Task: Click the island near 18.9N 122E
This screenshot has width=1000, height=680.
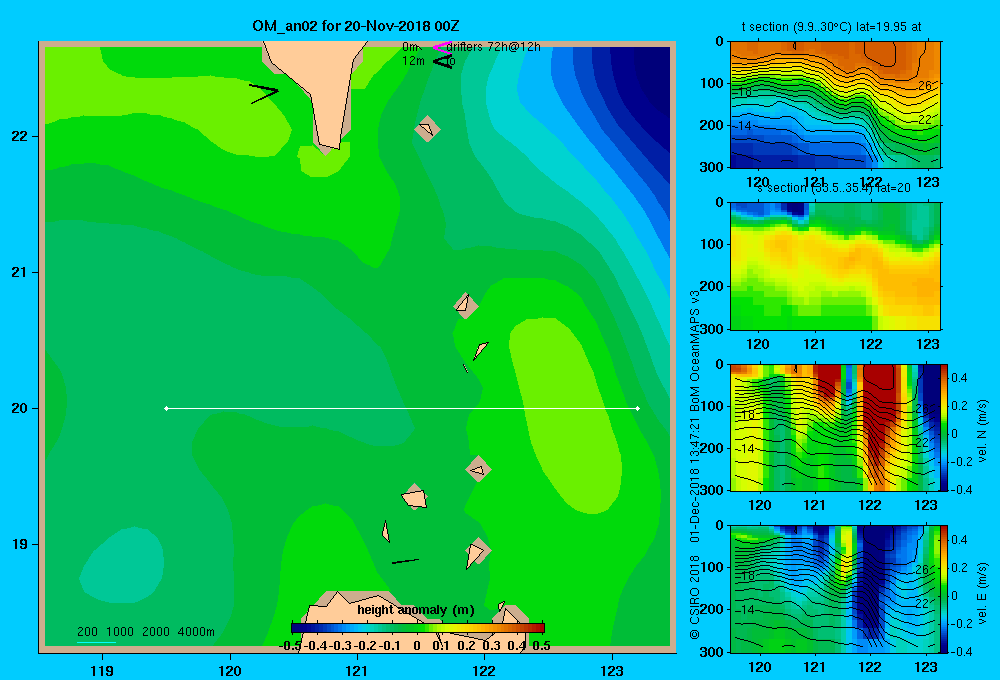Action: tap(476, 552)
